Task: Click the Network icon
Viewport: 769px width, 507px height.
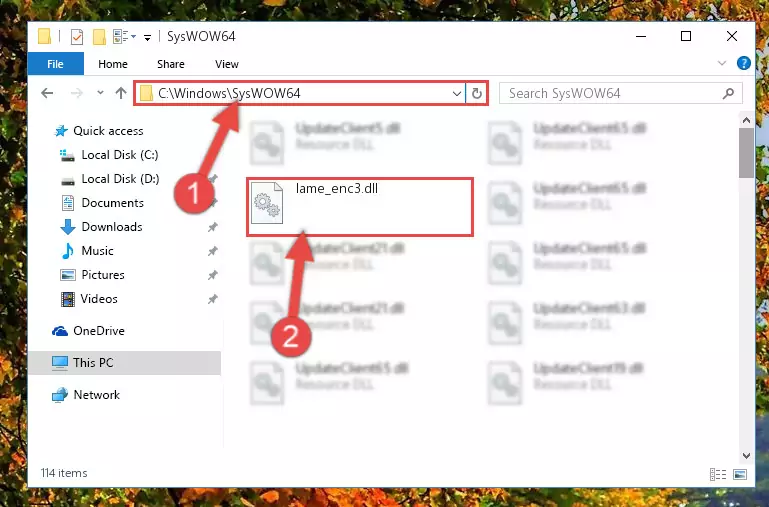Action: (x=60, y=395)
